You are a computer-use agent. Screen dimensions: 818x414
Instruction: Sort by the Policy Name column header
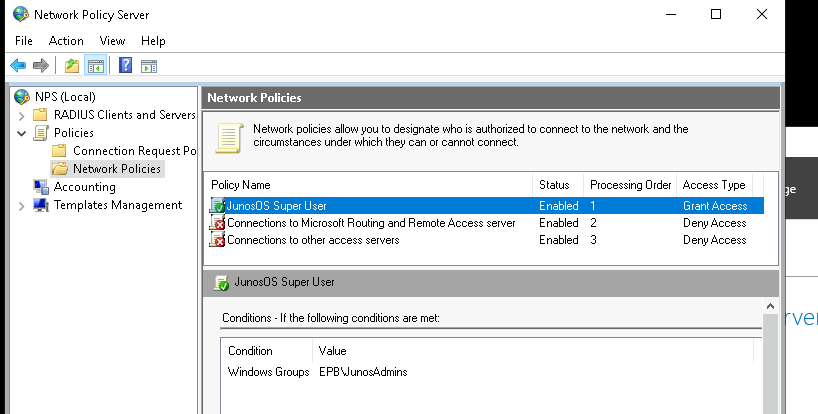pyautogui.click(x=242, y=185)
